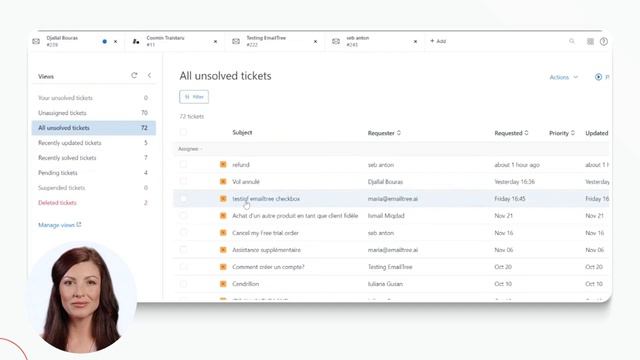Open the Manage views link
Image resolution: width=640 pixels, height=360 pixels.
(60, 225)
